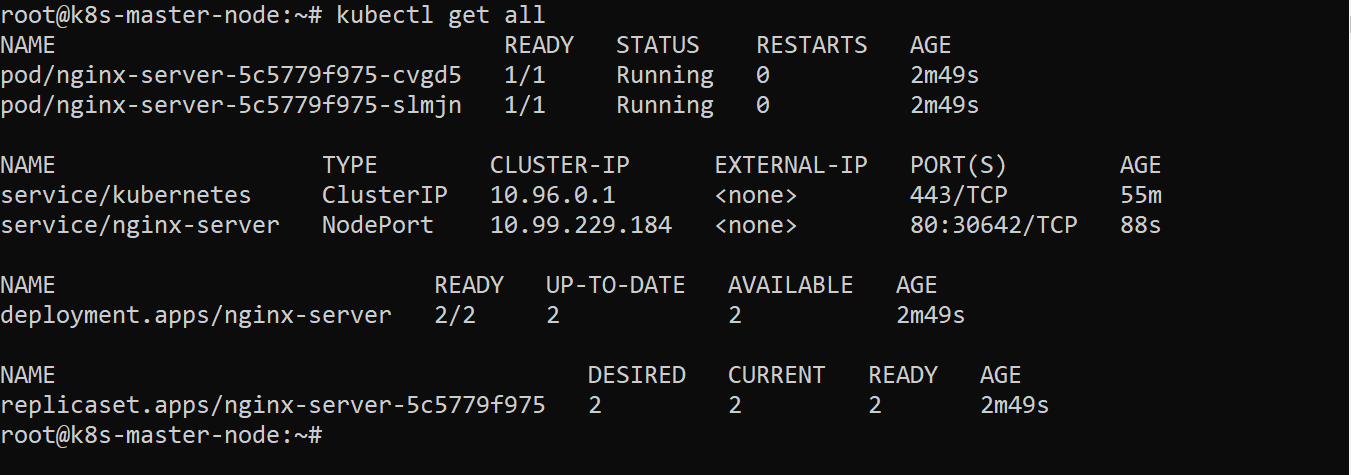Click pod name ending in cvgd5
The width and height of the screenshot is (1351, 475).
(x=231, y=75)
